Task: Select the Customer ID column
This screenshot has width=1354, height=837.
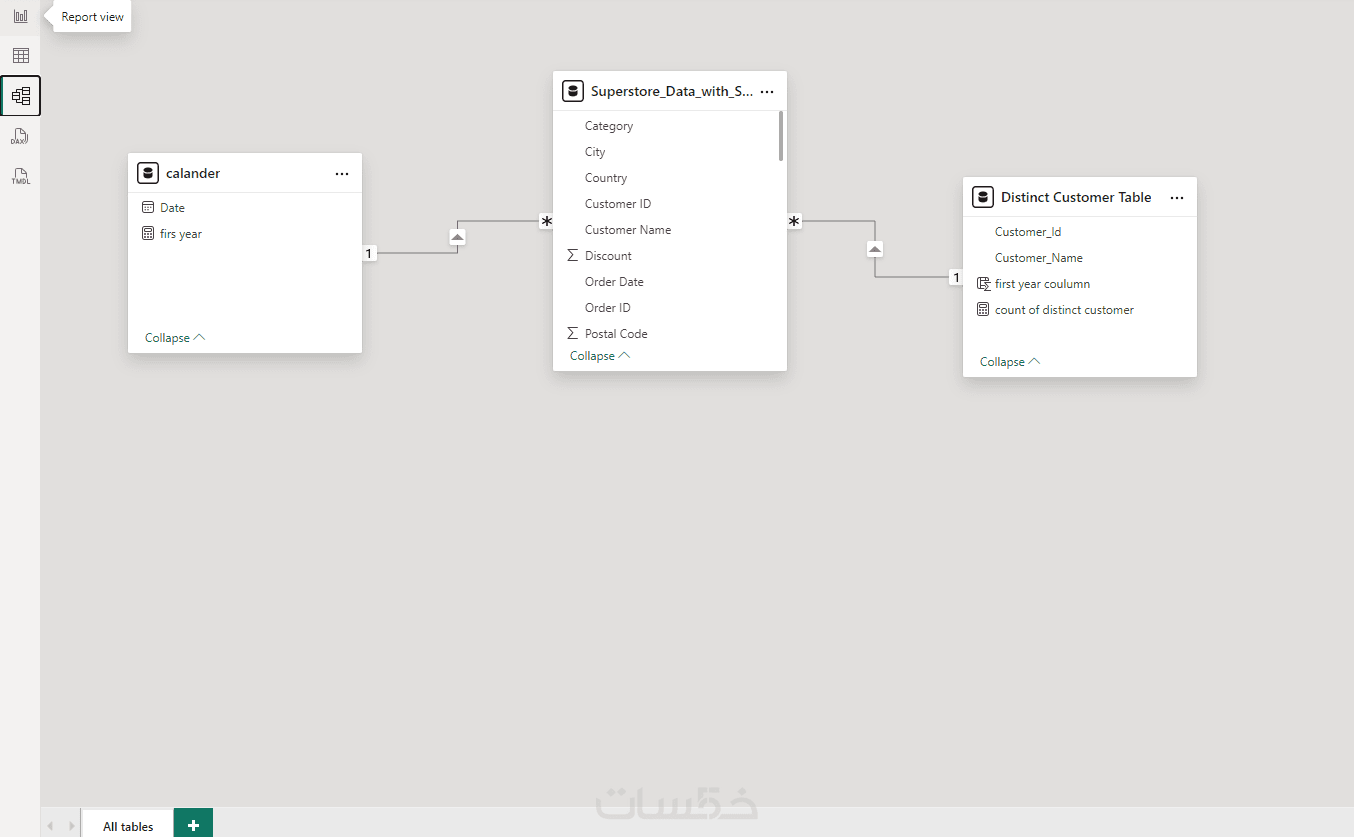Action: click(617, 204)
